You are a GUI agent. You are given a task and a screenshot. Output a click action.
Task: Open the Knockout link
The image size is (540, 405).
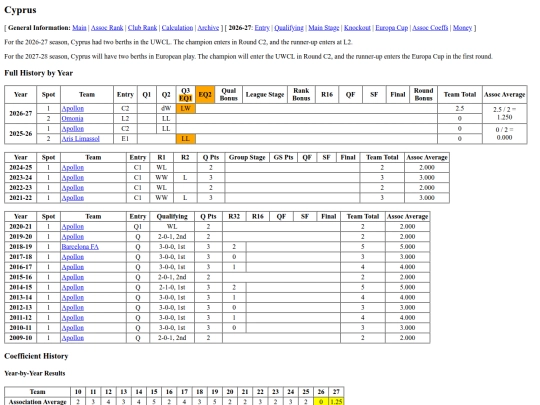[357, 28]
